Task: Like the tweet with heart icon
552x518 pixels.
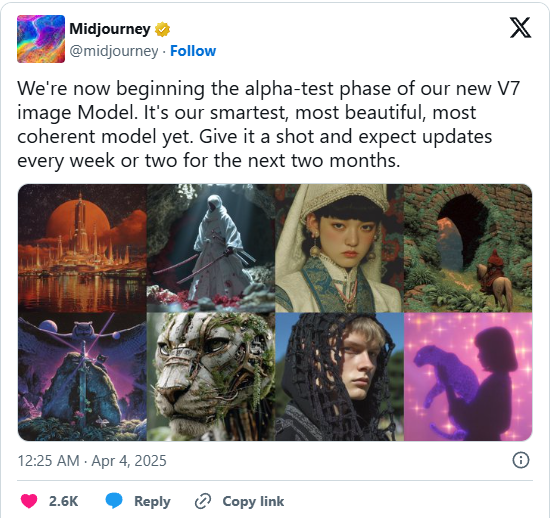Action: pos(29,501)
